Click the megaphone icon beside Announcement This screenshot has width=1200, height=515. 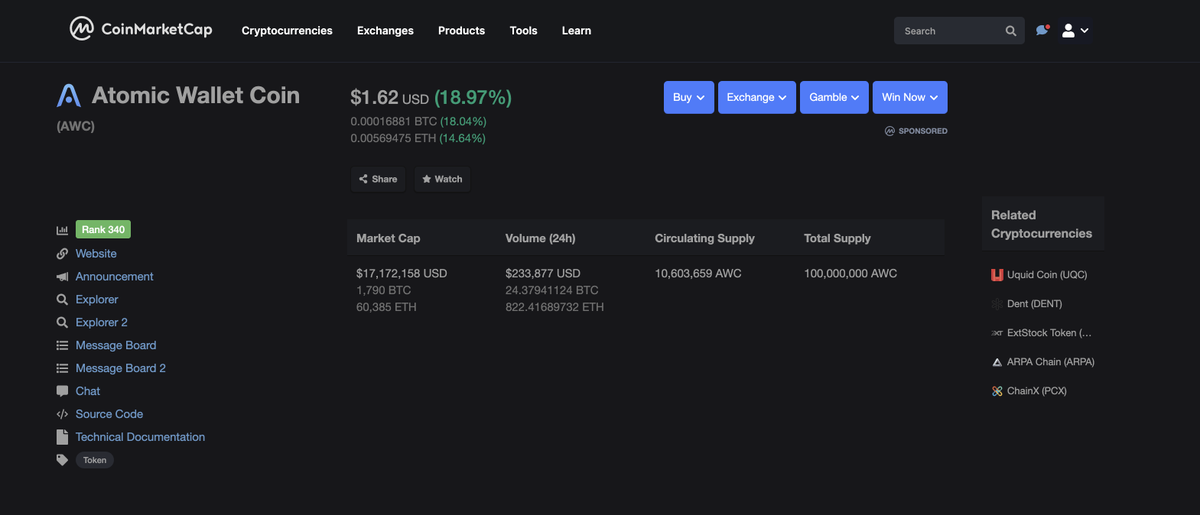tap(62, 277)
